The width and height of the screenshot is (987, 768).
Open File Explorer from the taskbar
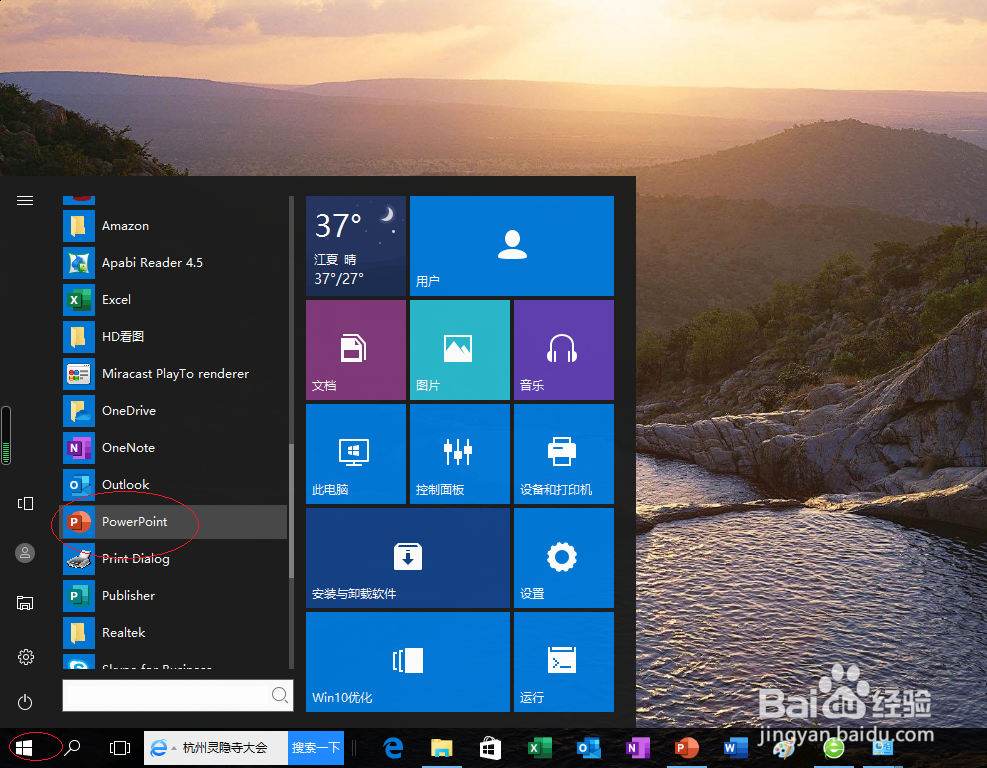coord(441,748)
